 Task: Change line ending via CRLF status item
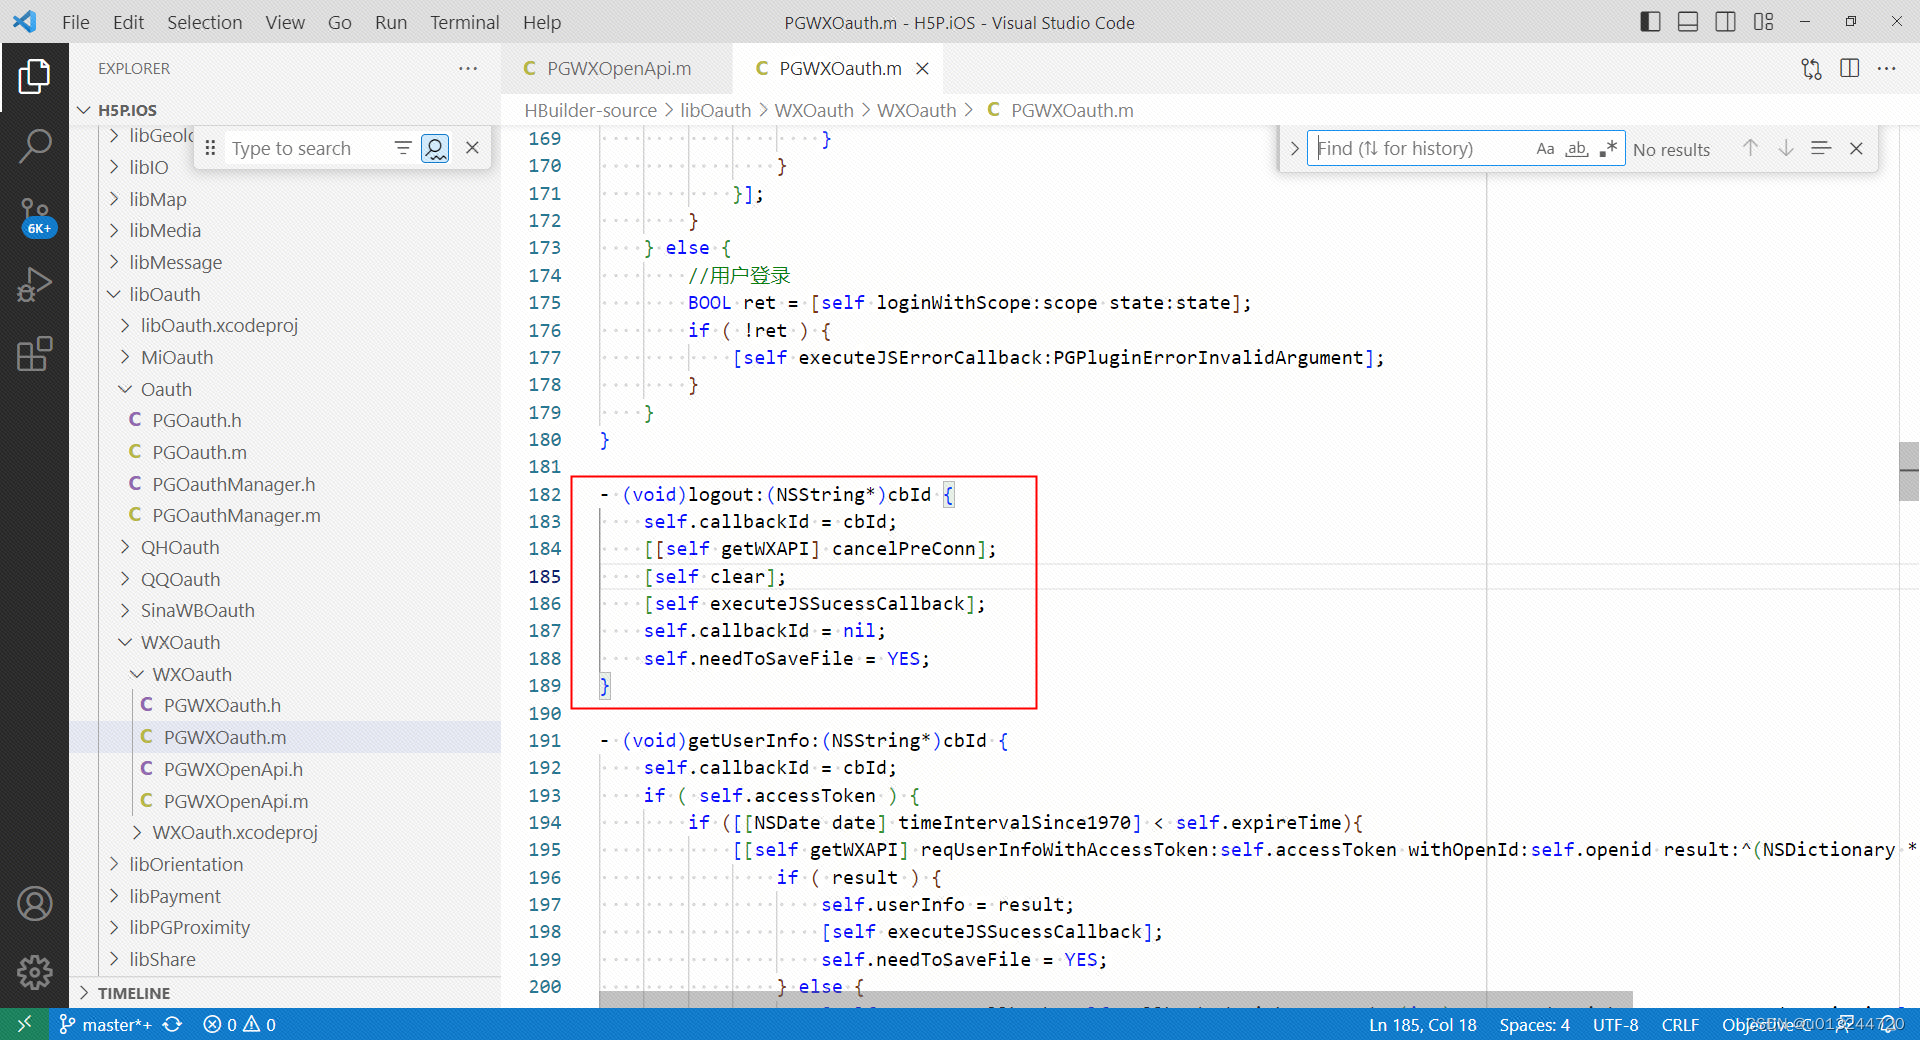[1680, 1024]
